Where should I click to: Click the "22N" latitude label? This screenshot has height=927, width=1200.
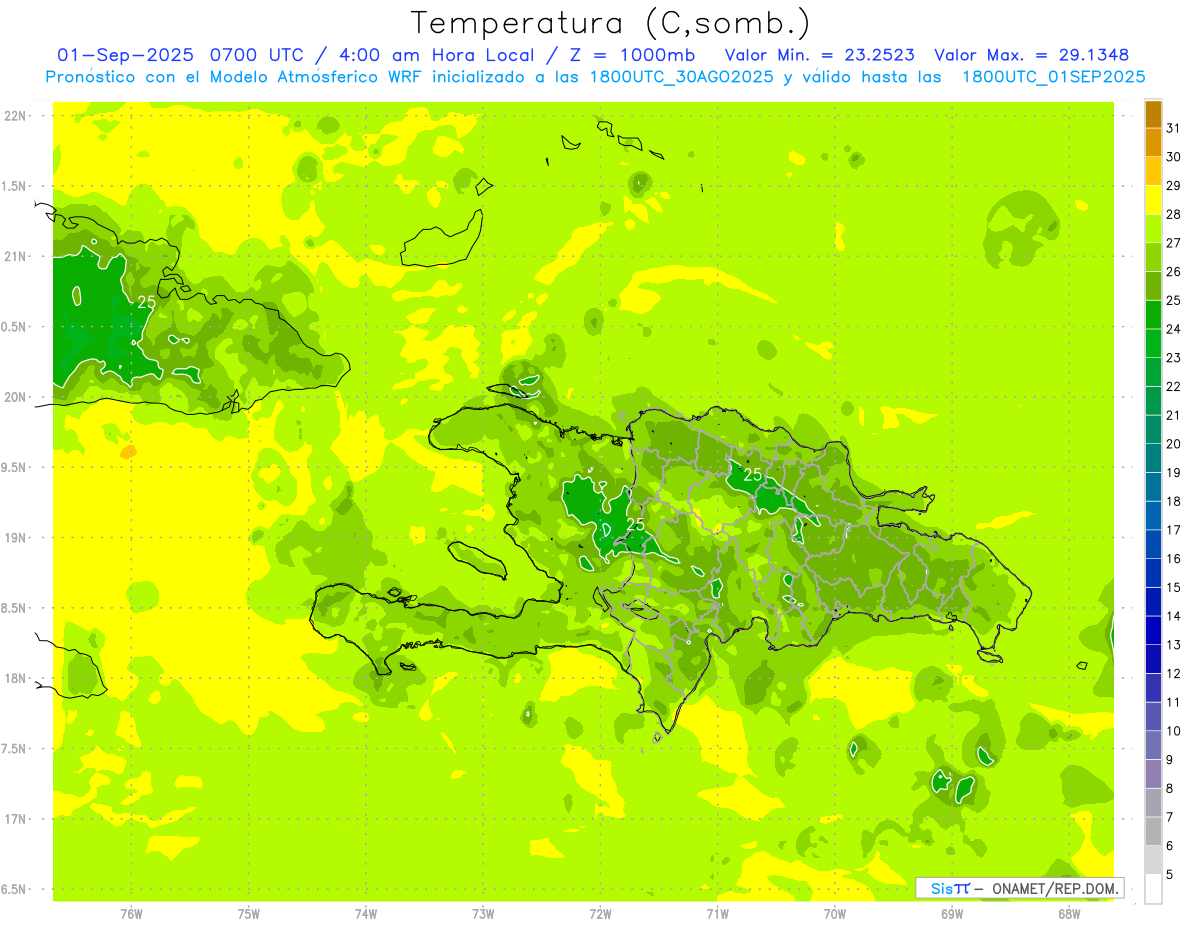point(16,115)
